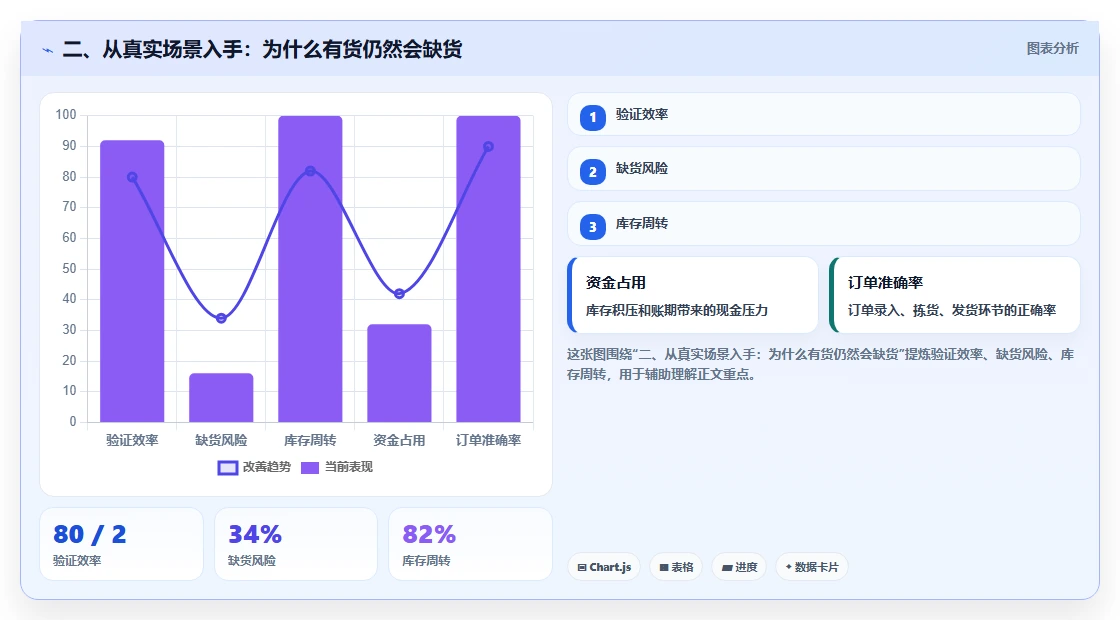This screenshot has width=1120, height=620.
Task: Click the 100 y-axis value
Action: click(x=66, y=114)
